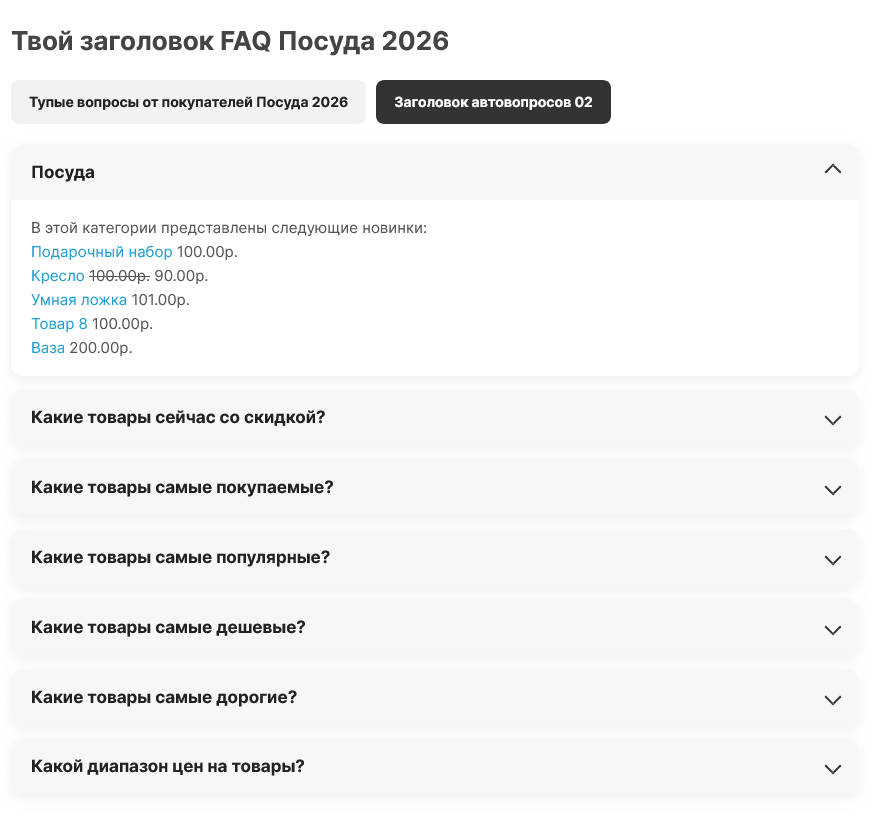The height and width of the screenshot is (824, 881).
Task: Click the chevron icon beside the discount question
Action: pos(832,419)
